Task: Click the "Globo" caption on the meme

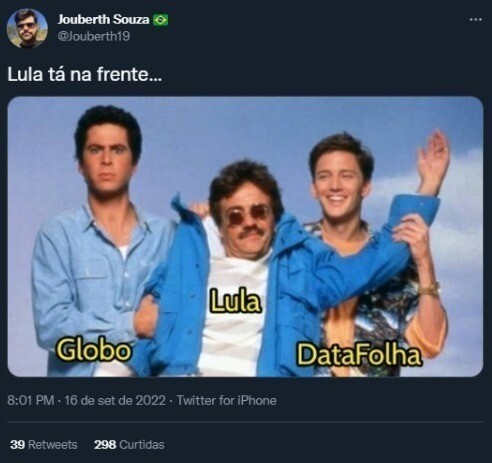Action: click(94, 350)
